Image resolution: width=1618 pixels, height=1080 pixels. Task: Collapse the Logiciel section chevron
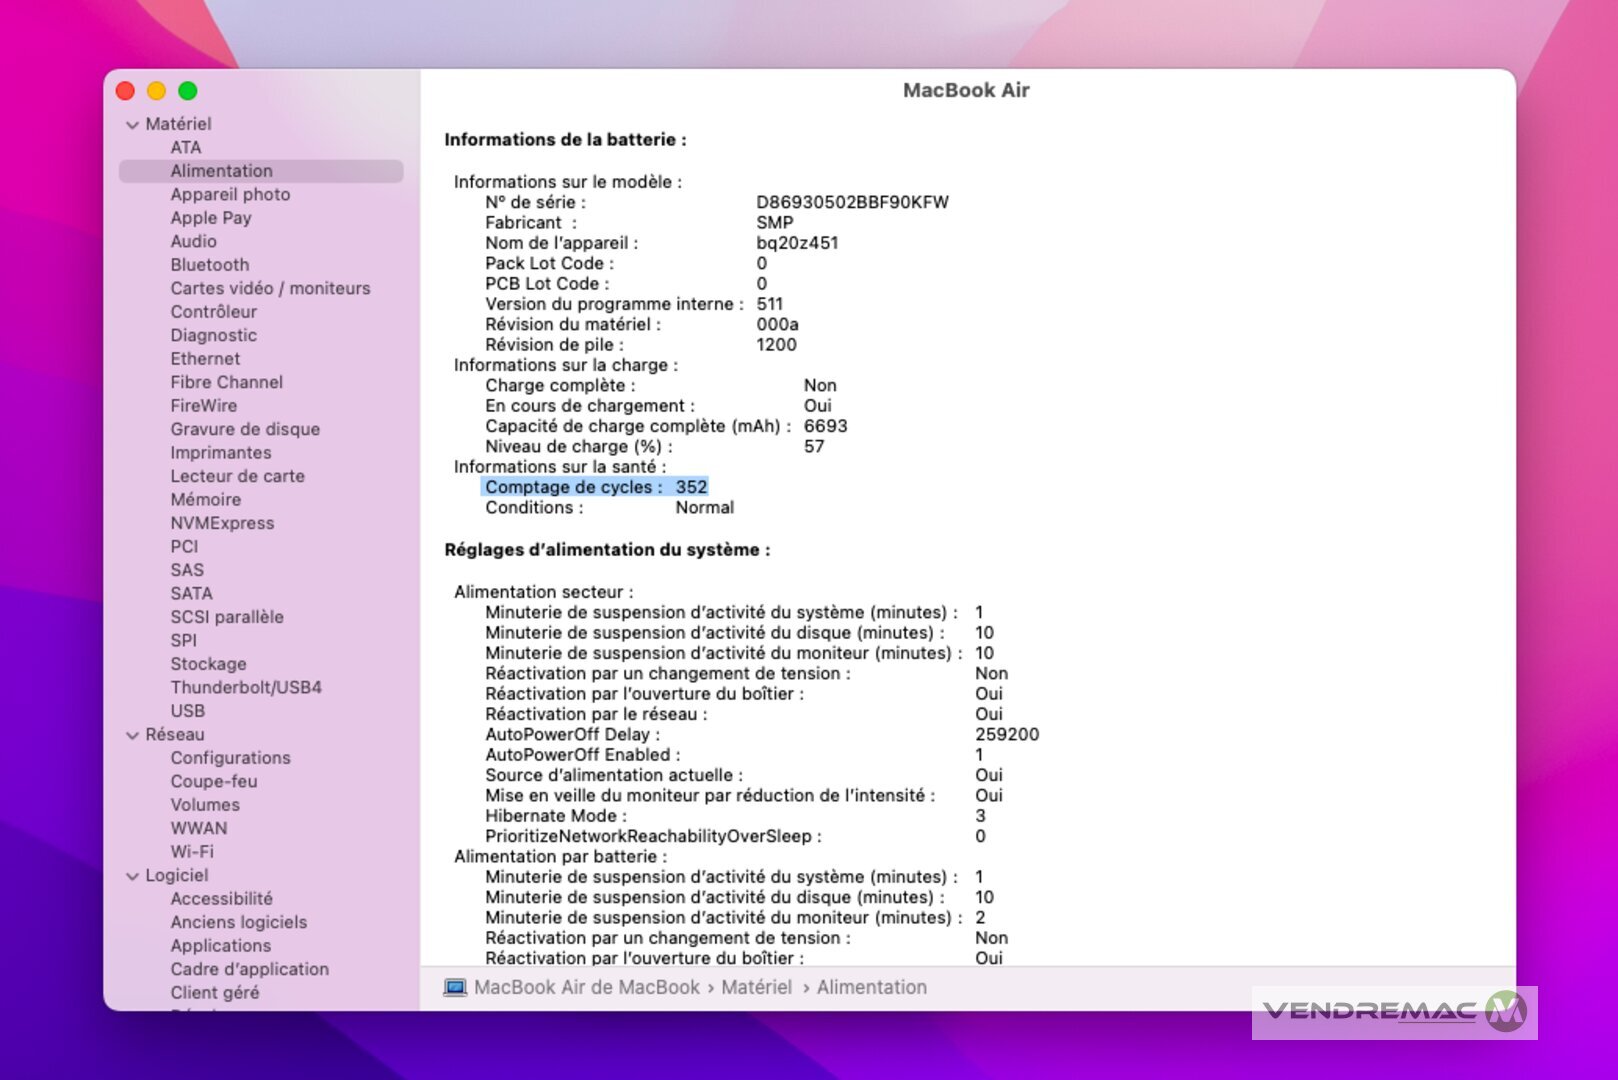pos(132,876)
